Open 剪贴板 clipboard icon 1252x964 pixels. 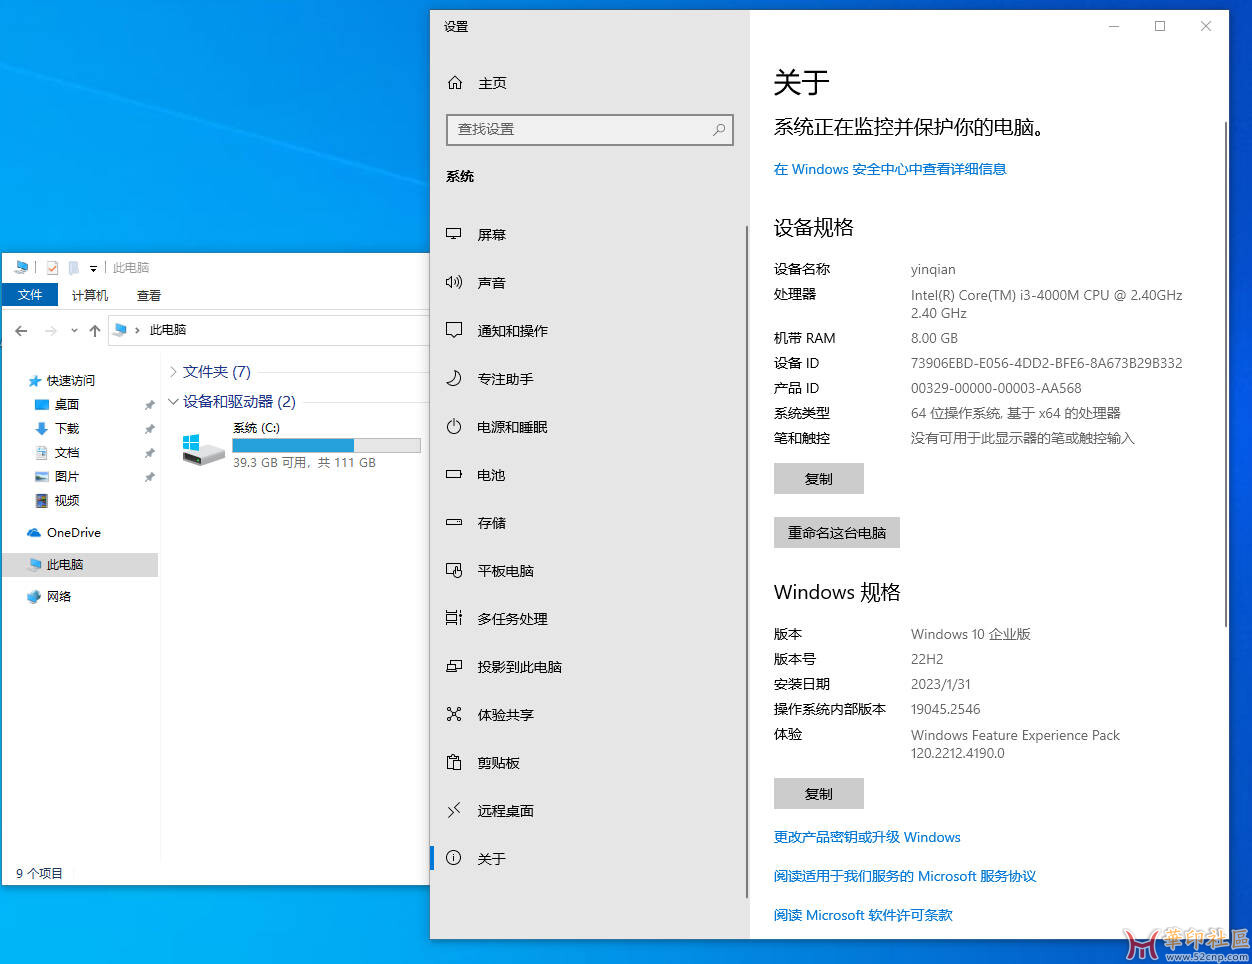tap(454, 762)
